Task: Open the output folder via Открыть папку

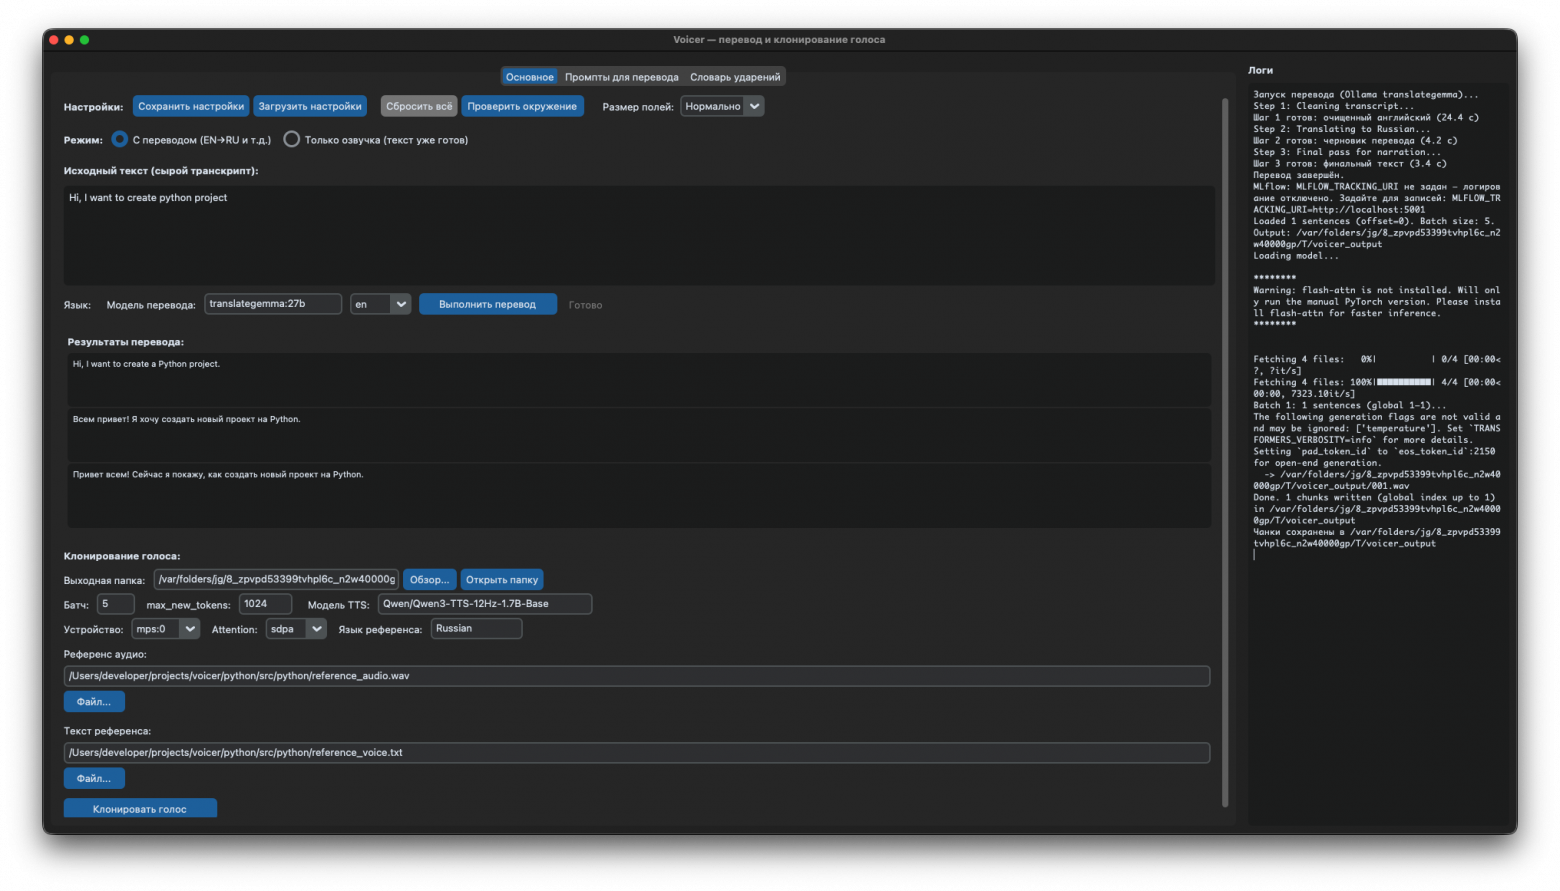Action: 501,579
